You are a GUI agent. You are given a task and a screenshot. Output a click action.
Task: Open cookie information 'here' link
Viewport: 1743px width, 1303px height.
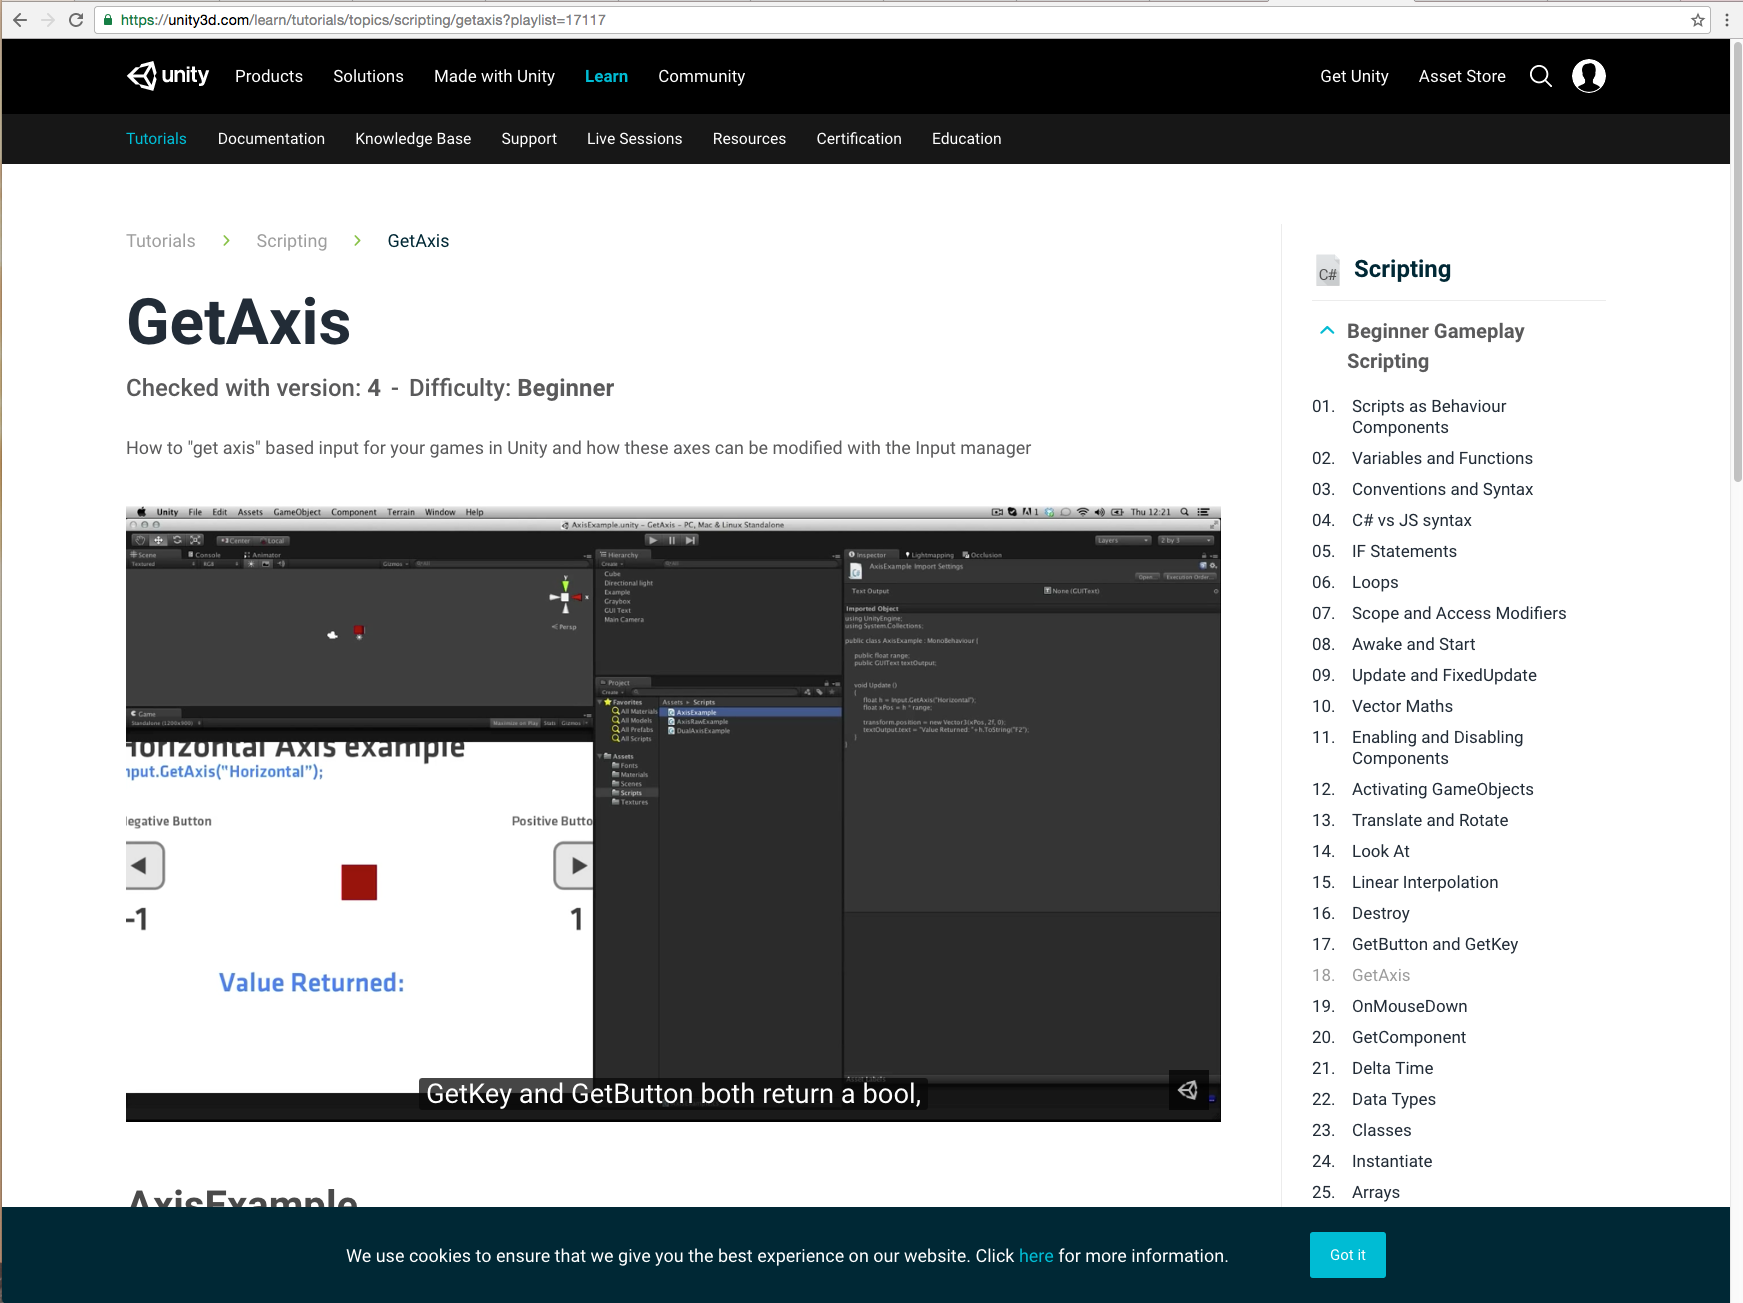coord(1036,1256)
